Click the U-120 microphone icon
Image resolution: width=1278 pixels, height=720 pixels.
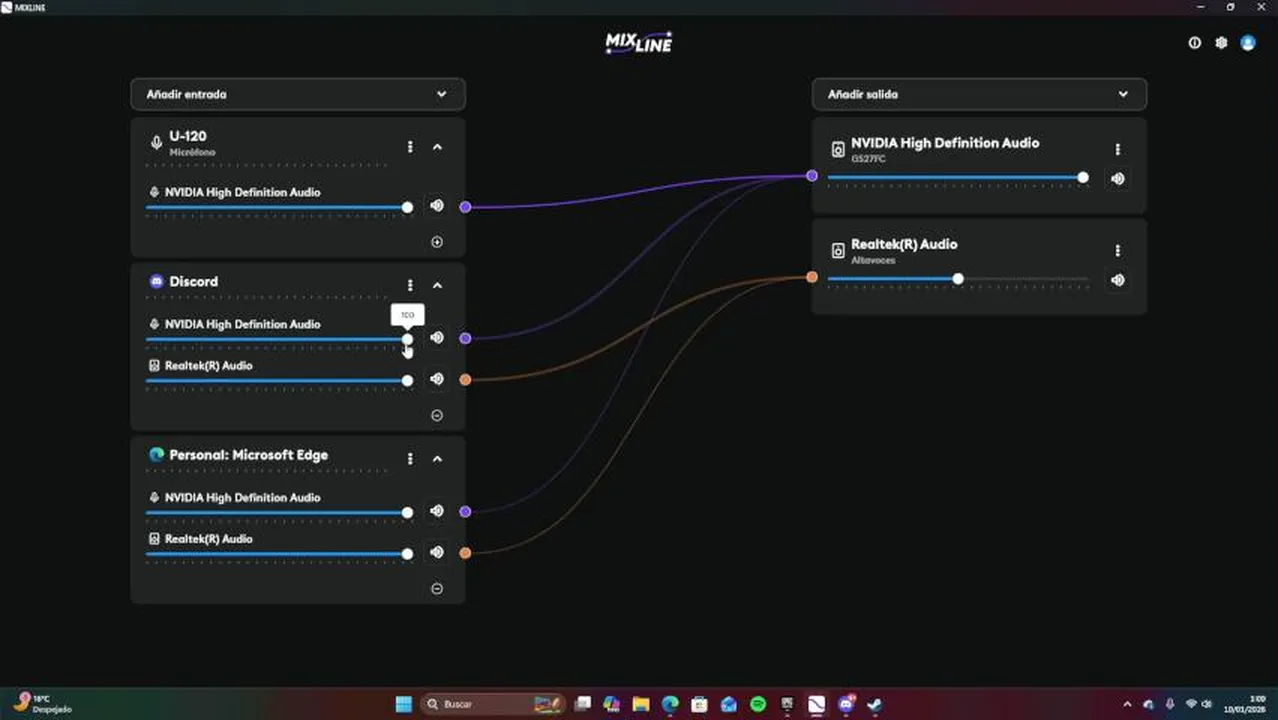pos(156,143)
